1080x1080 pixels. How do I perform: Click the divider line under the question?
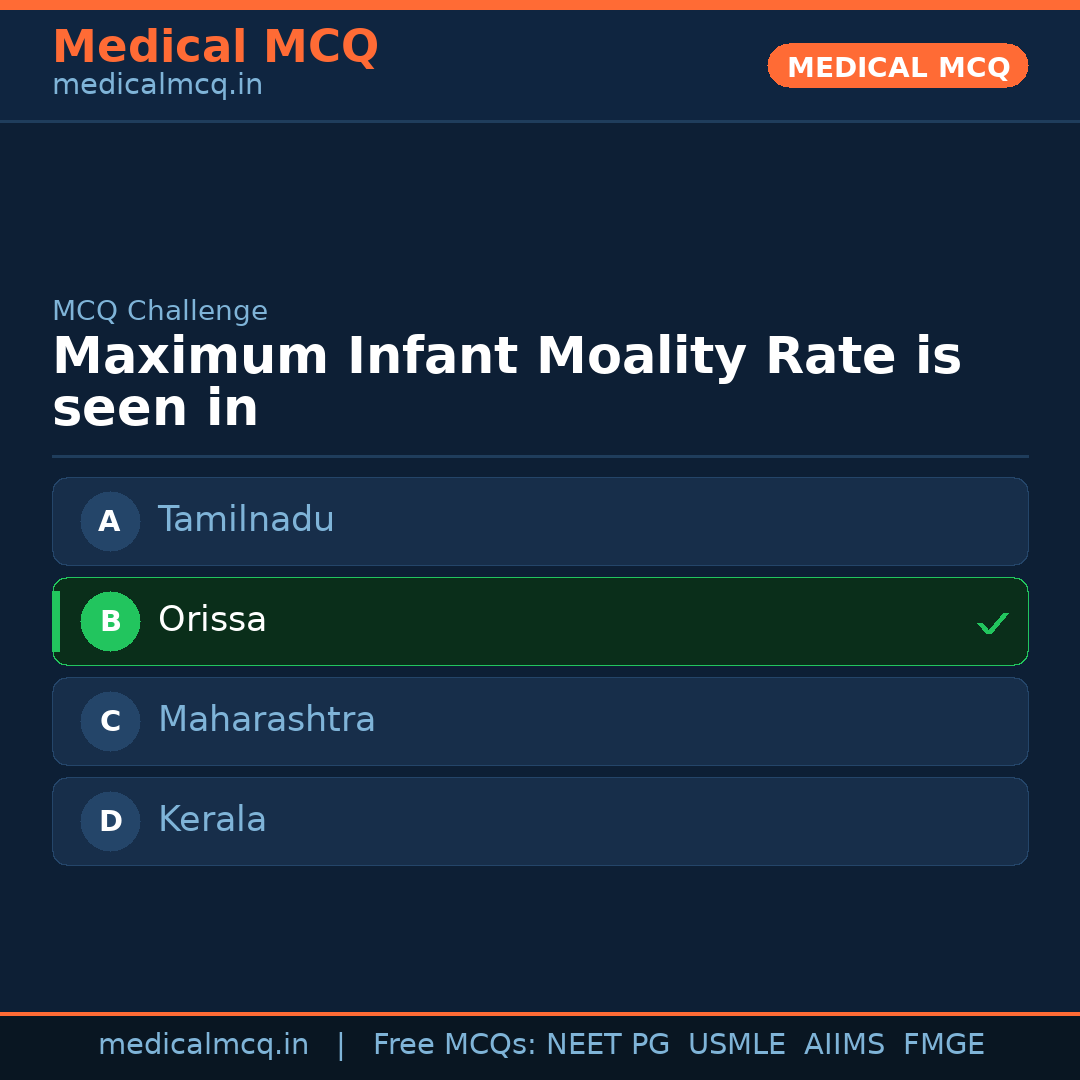coord(540,456)
